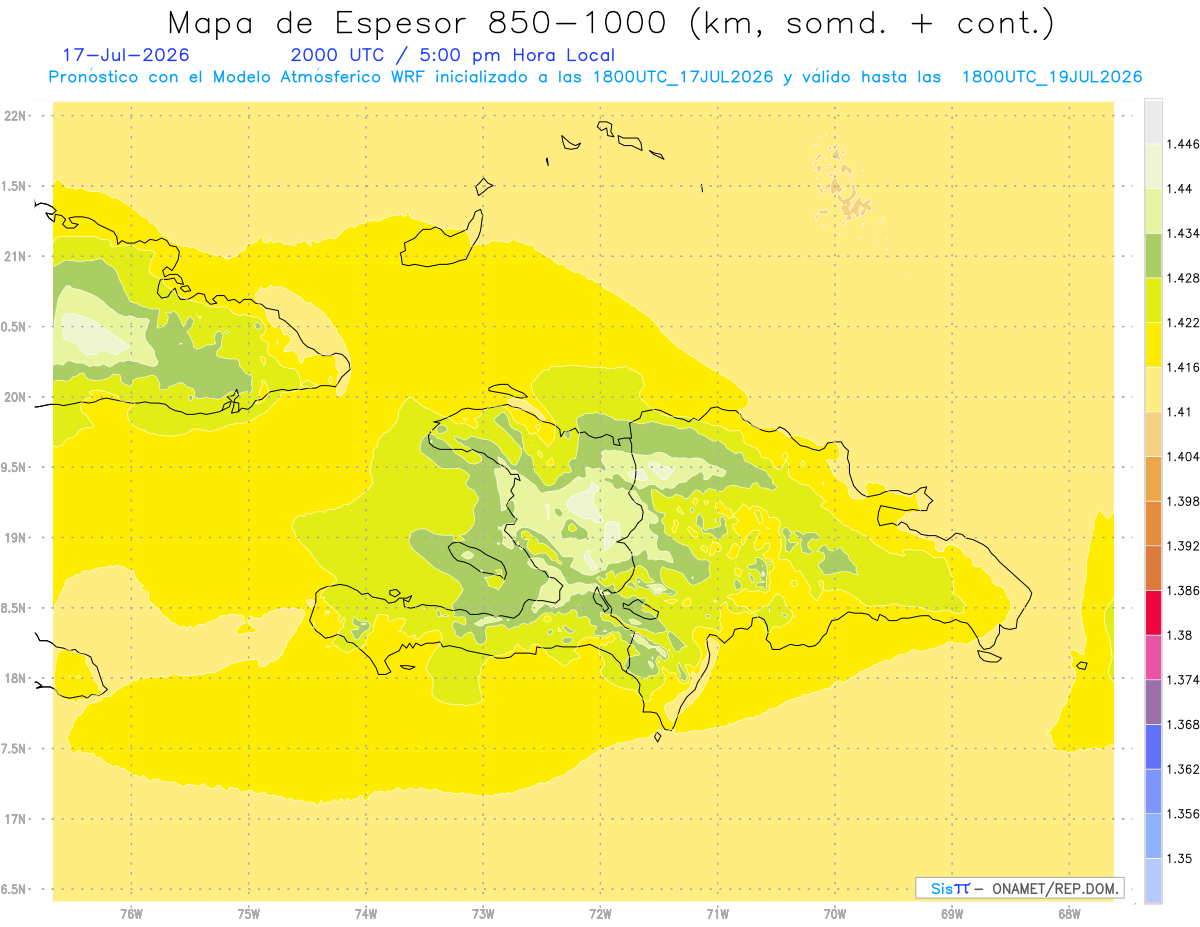The image size is (1200, 927).
Task: Click longitude axis label 72W
Action: 600,915
